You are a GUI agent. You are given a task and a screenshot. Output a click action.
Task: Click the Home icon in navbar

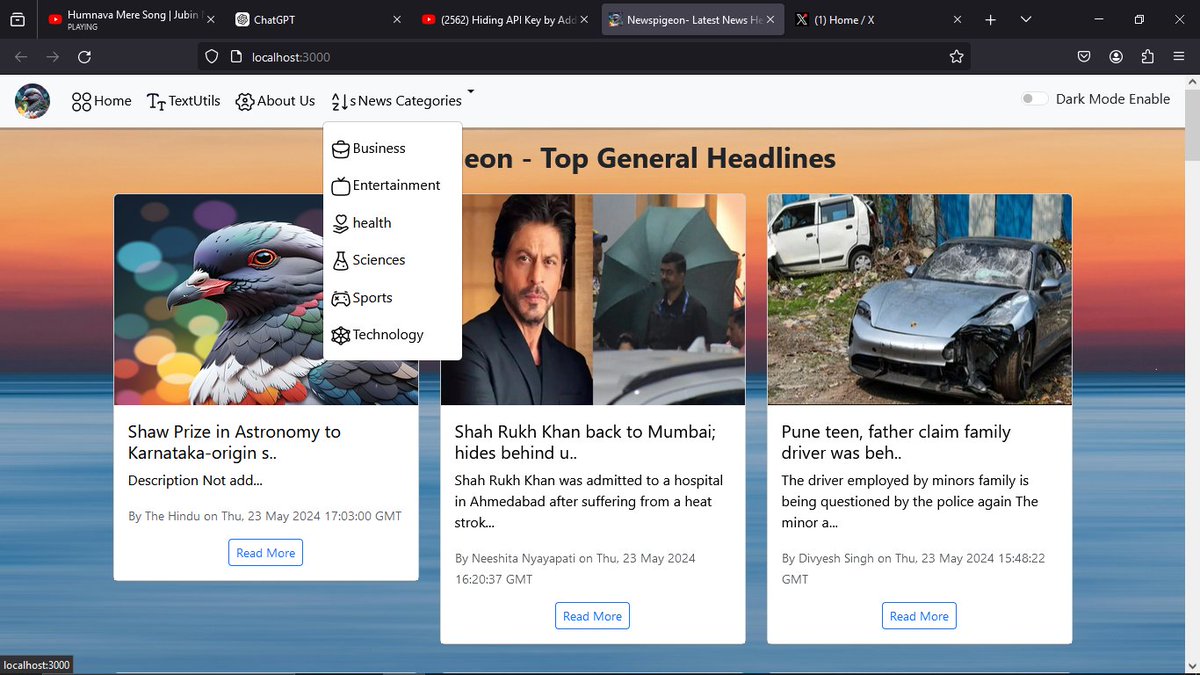pyautogui.click(x=81, y=101)
